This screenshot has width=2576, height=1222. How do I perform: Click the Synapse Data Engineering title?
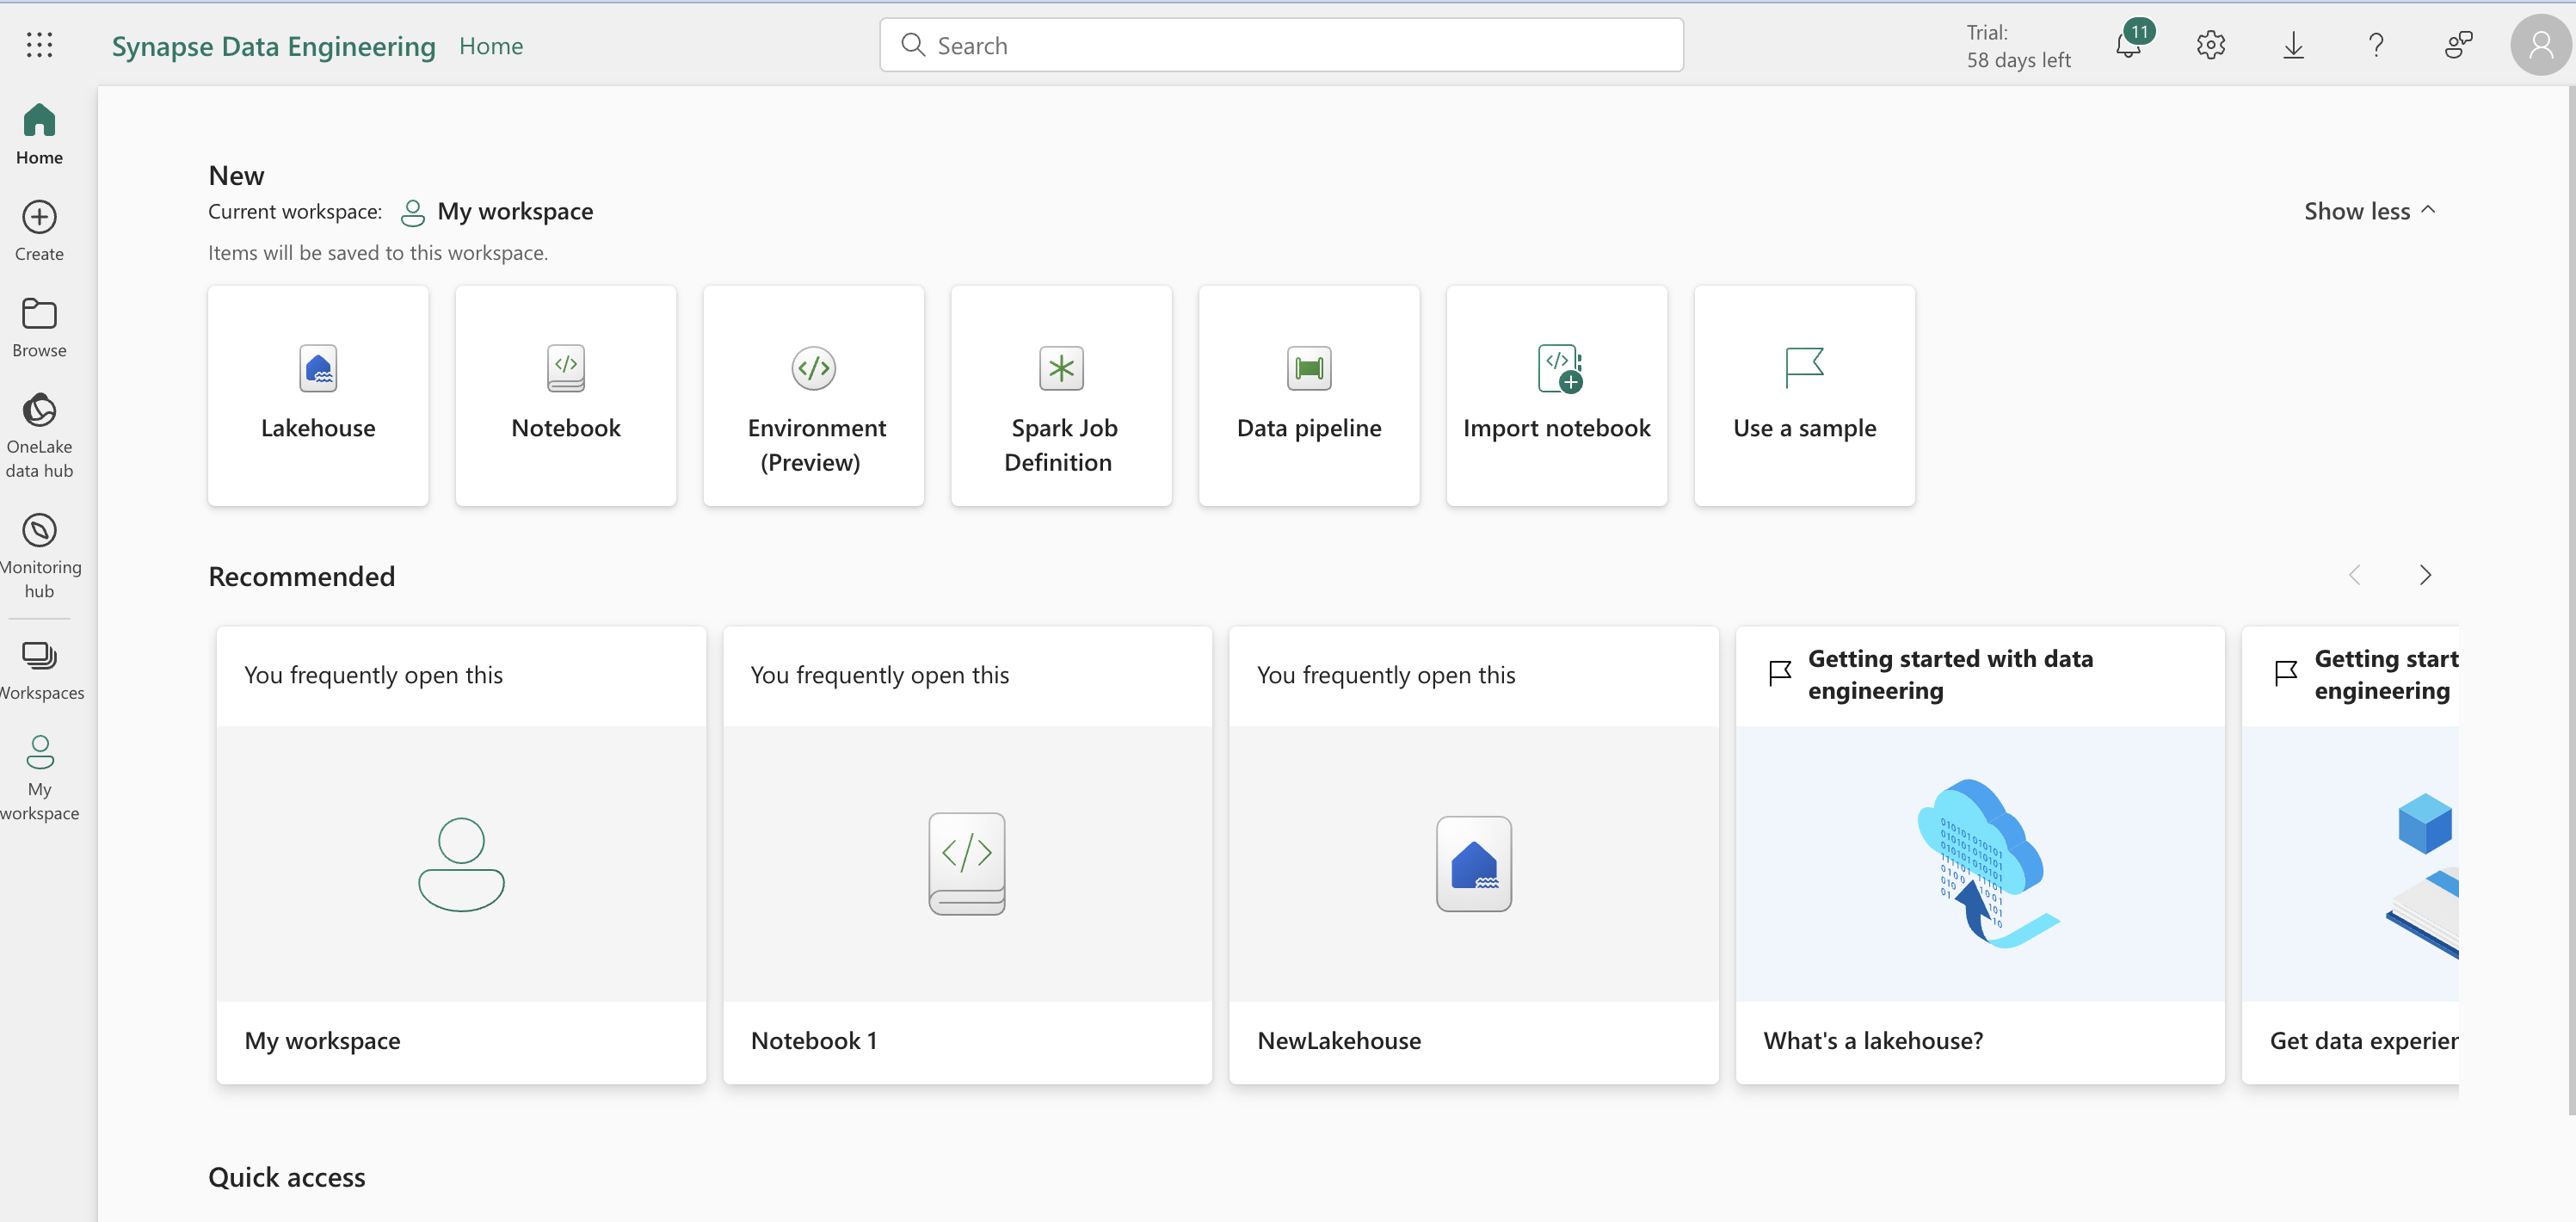click(x=273, y=46)
